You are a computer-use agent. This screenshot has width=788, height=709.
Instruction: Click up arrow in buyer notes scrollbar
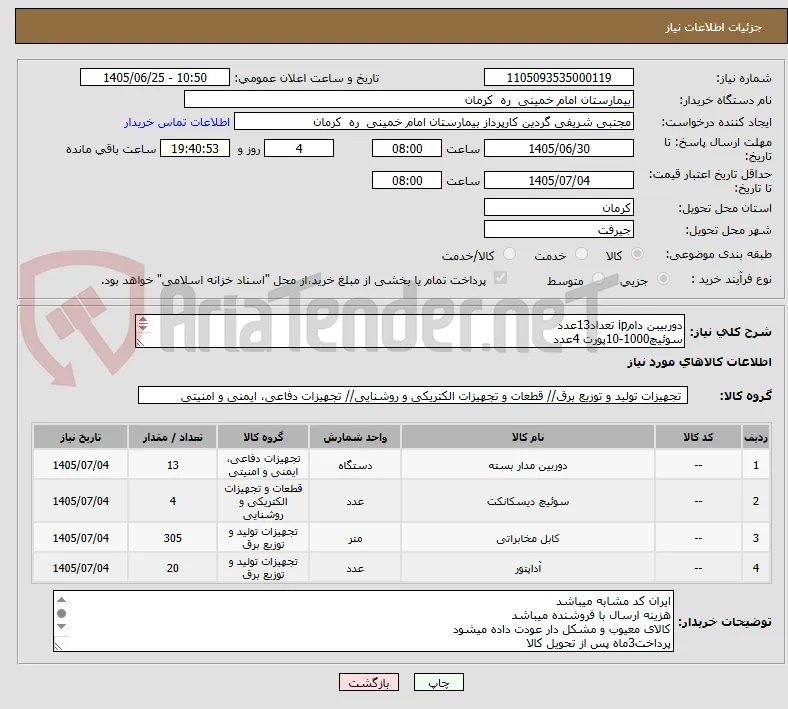pos(61,600)
